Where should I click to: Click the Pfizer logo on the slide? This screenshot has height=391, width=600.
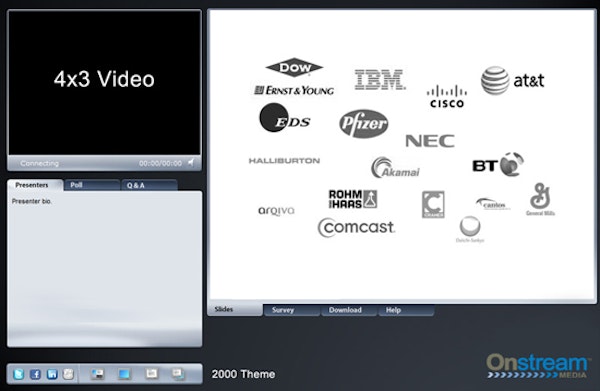[364, 124]
